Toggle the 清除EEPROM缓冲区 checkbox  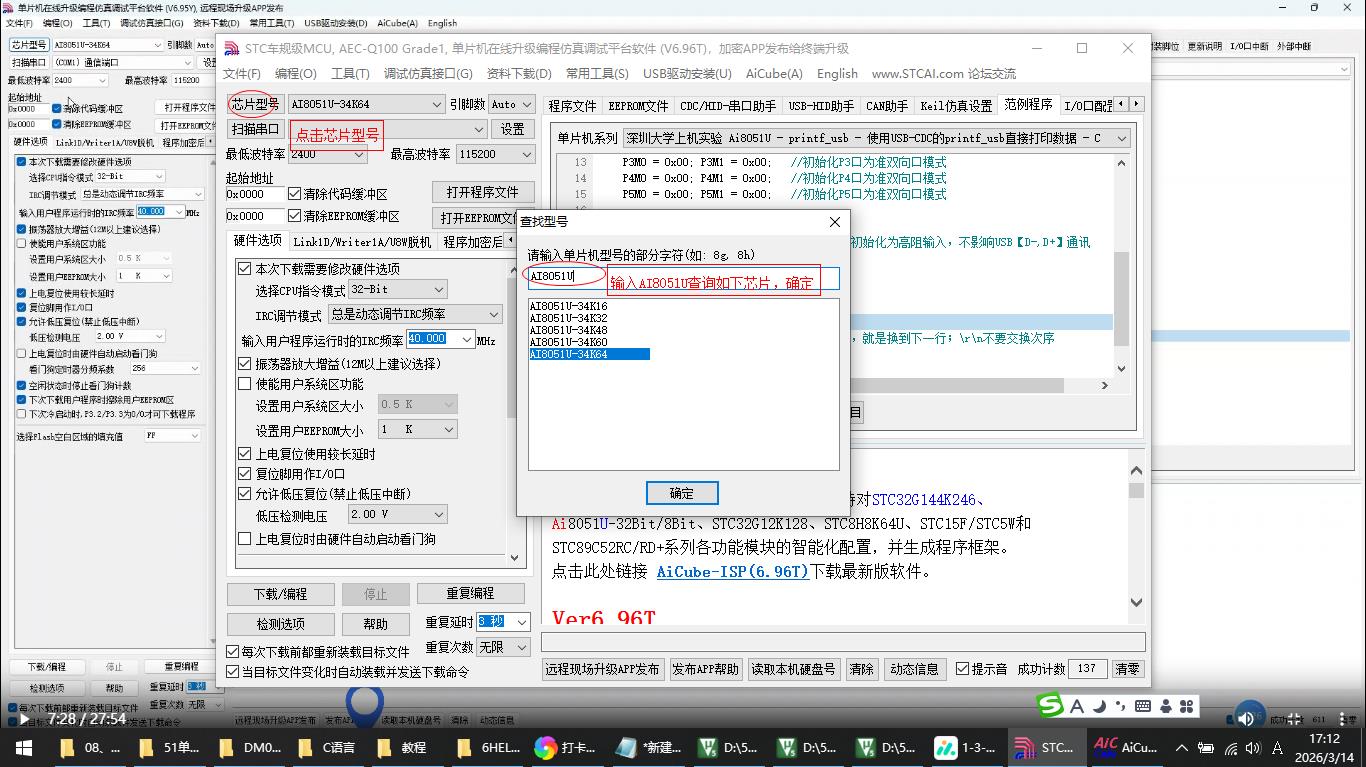click(294, 216)
